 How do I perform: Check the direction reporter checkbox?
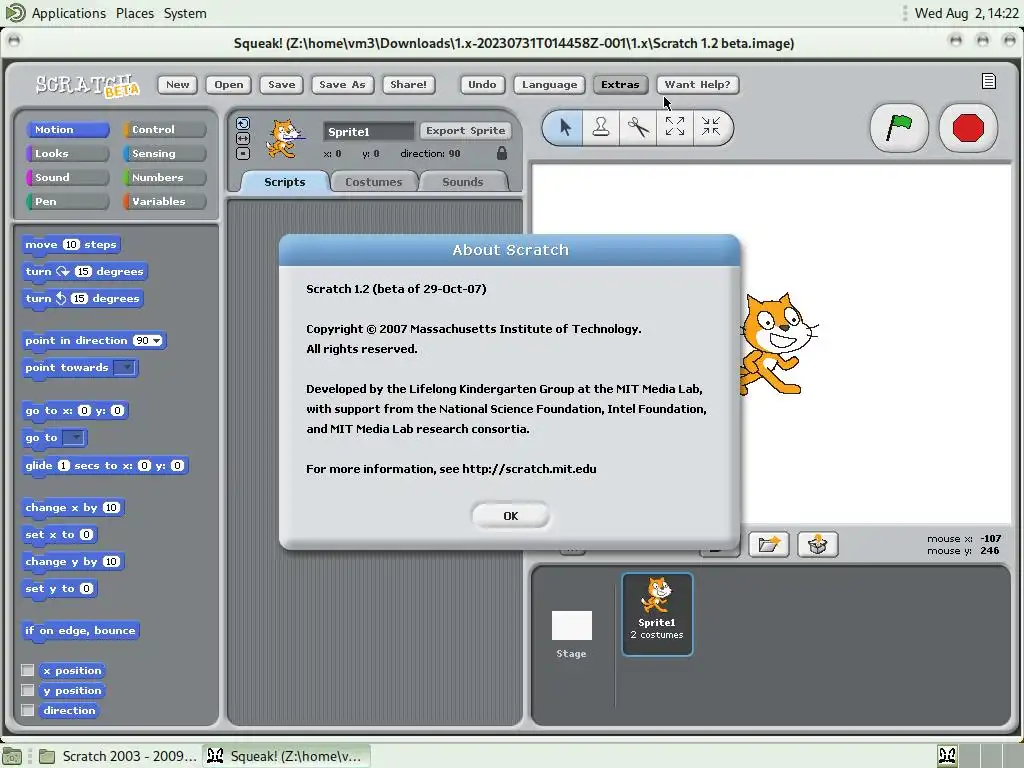(x=27, y=710)
